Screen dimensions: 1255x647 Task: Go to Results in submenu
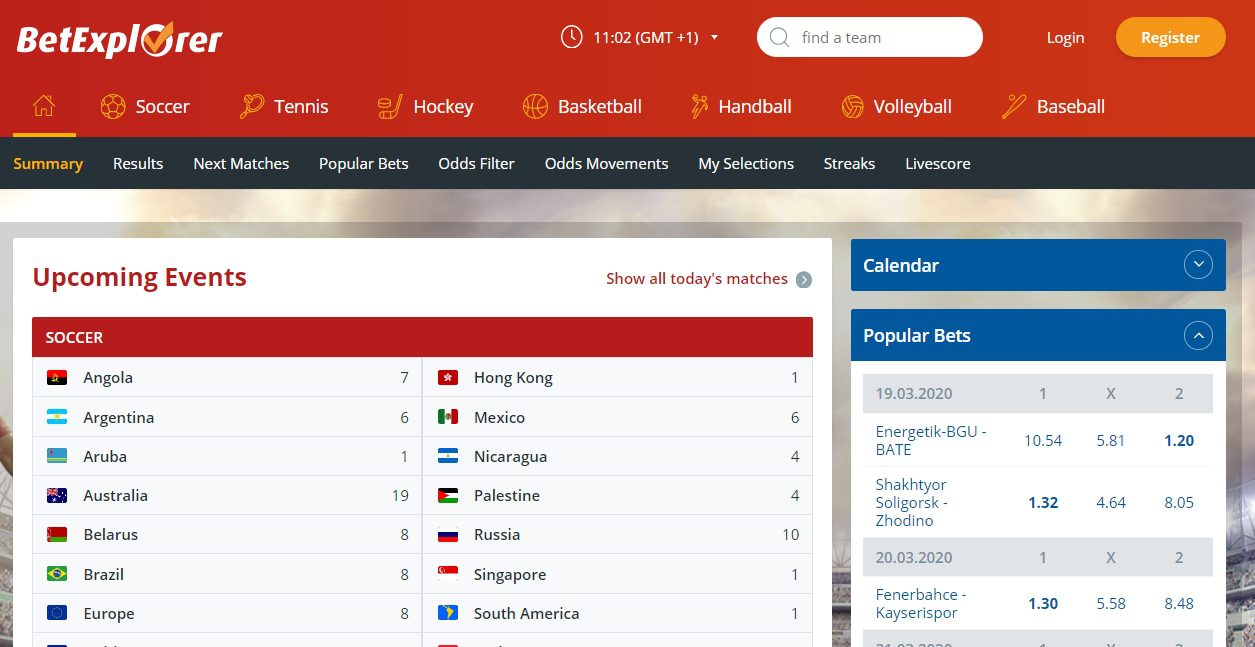pyautogui.click(x=138, y=164)
